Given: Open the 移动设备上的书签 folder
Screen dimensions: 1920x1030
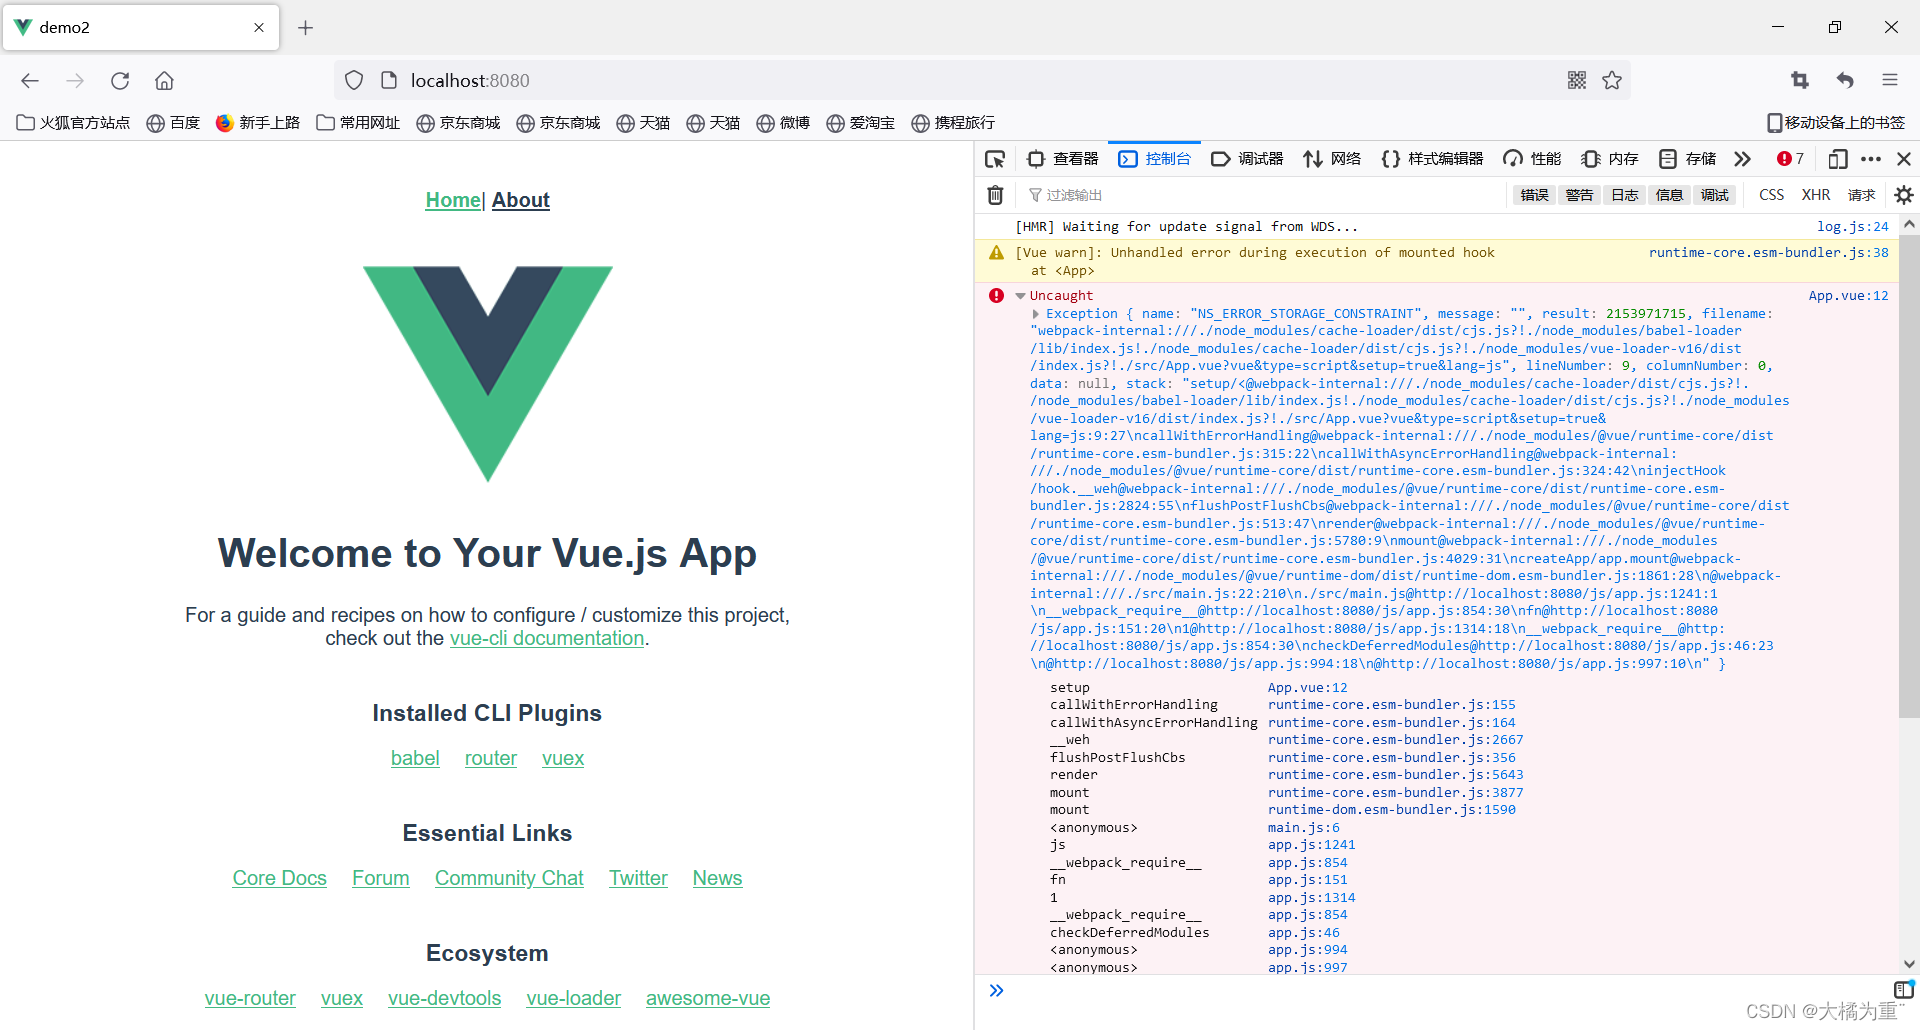Looking at the screenshot, I should tap(1835, 123).
